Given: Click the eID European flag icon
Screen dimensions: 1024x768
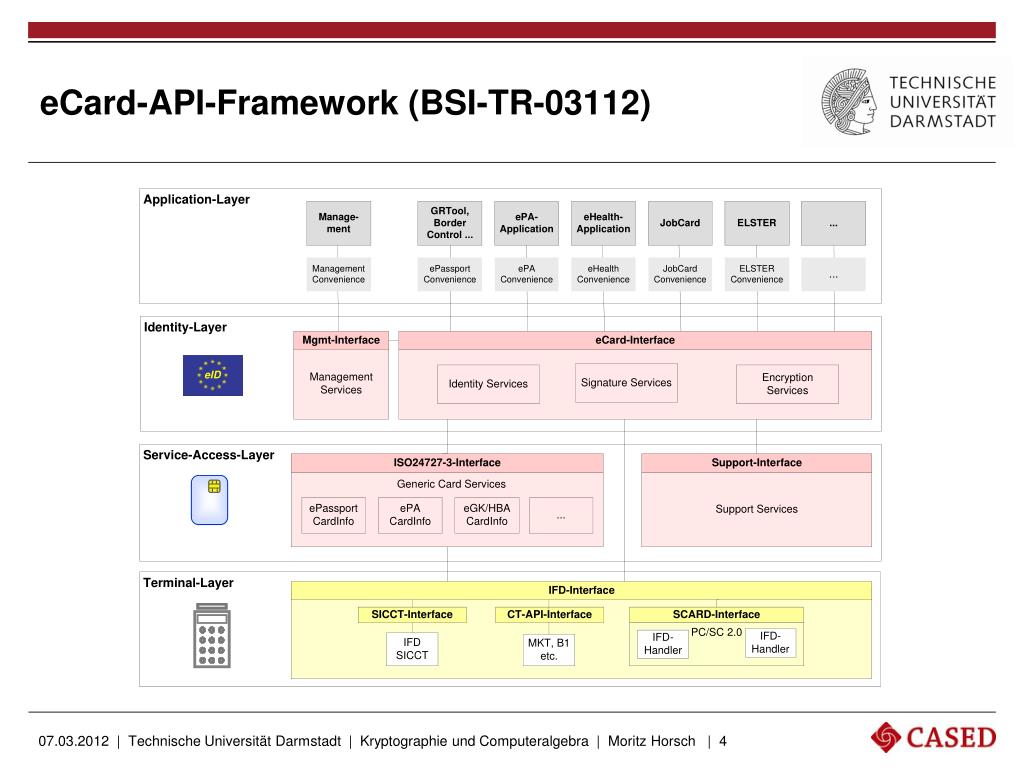Looking at the screenshot, I should [x=213, y=376].
